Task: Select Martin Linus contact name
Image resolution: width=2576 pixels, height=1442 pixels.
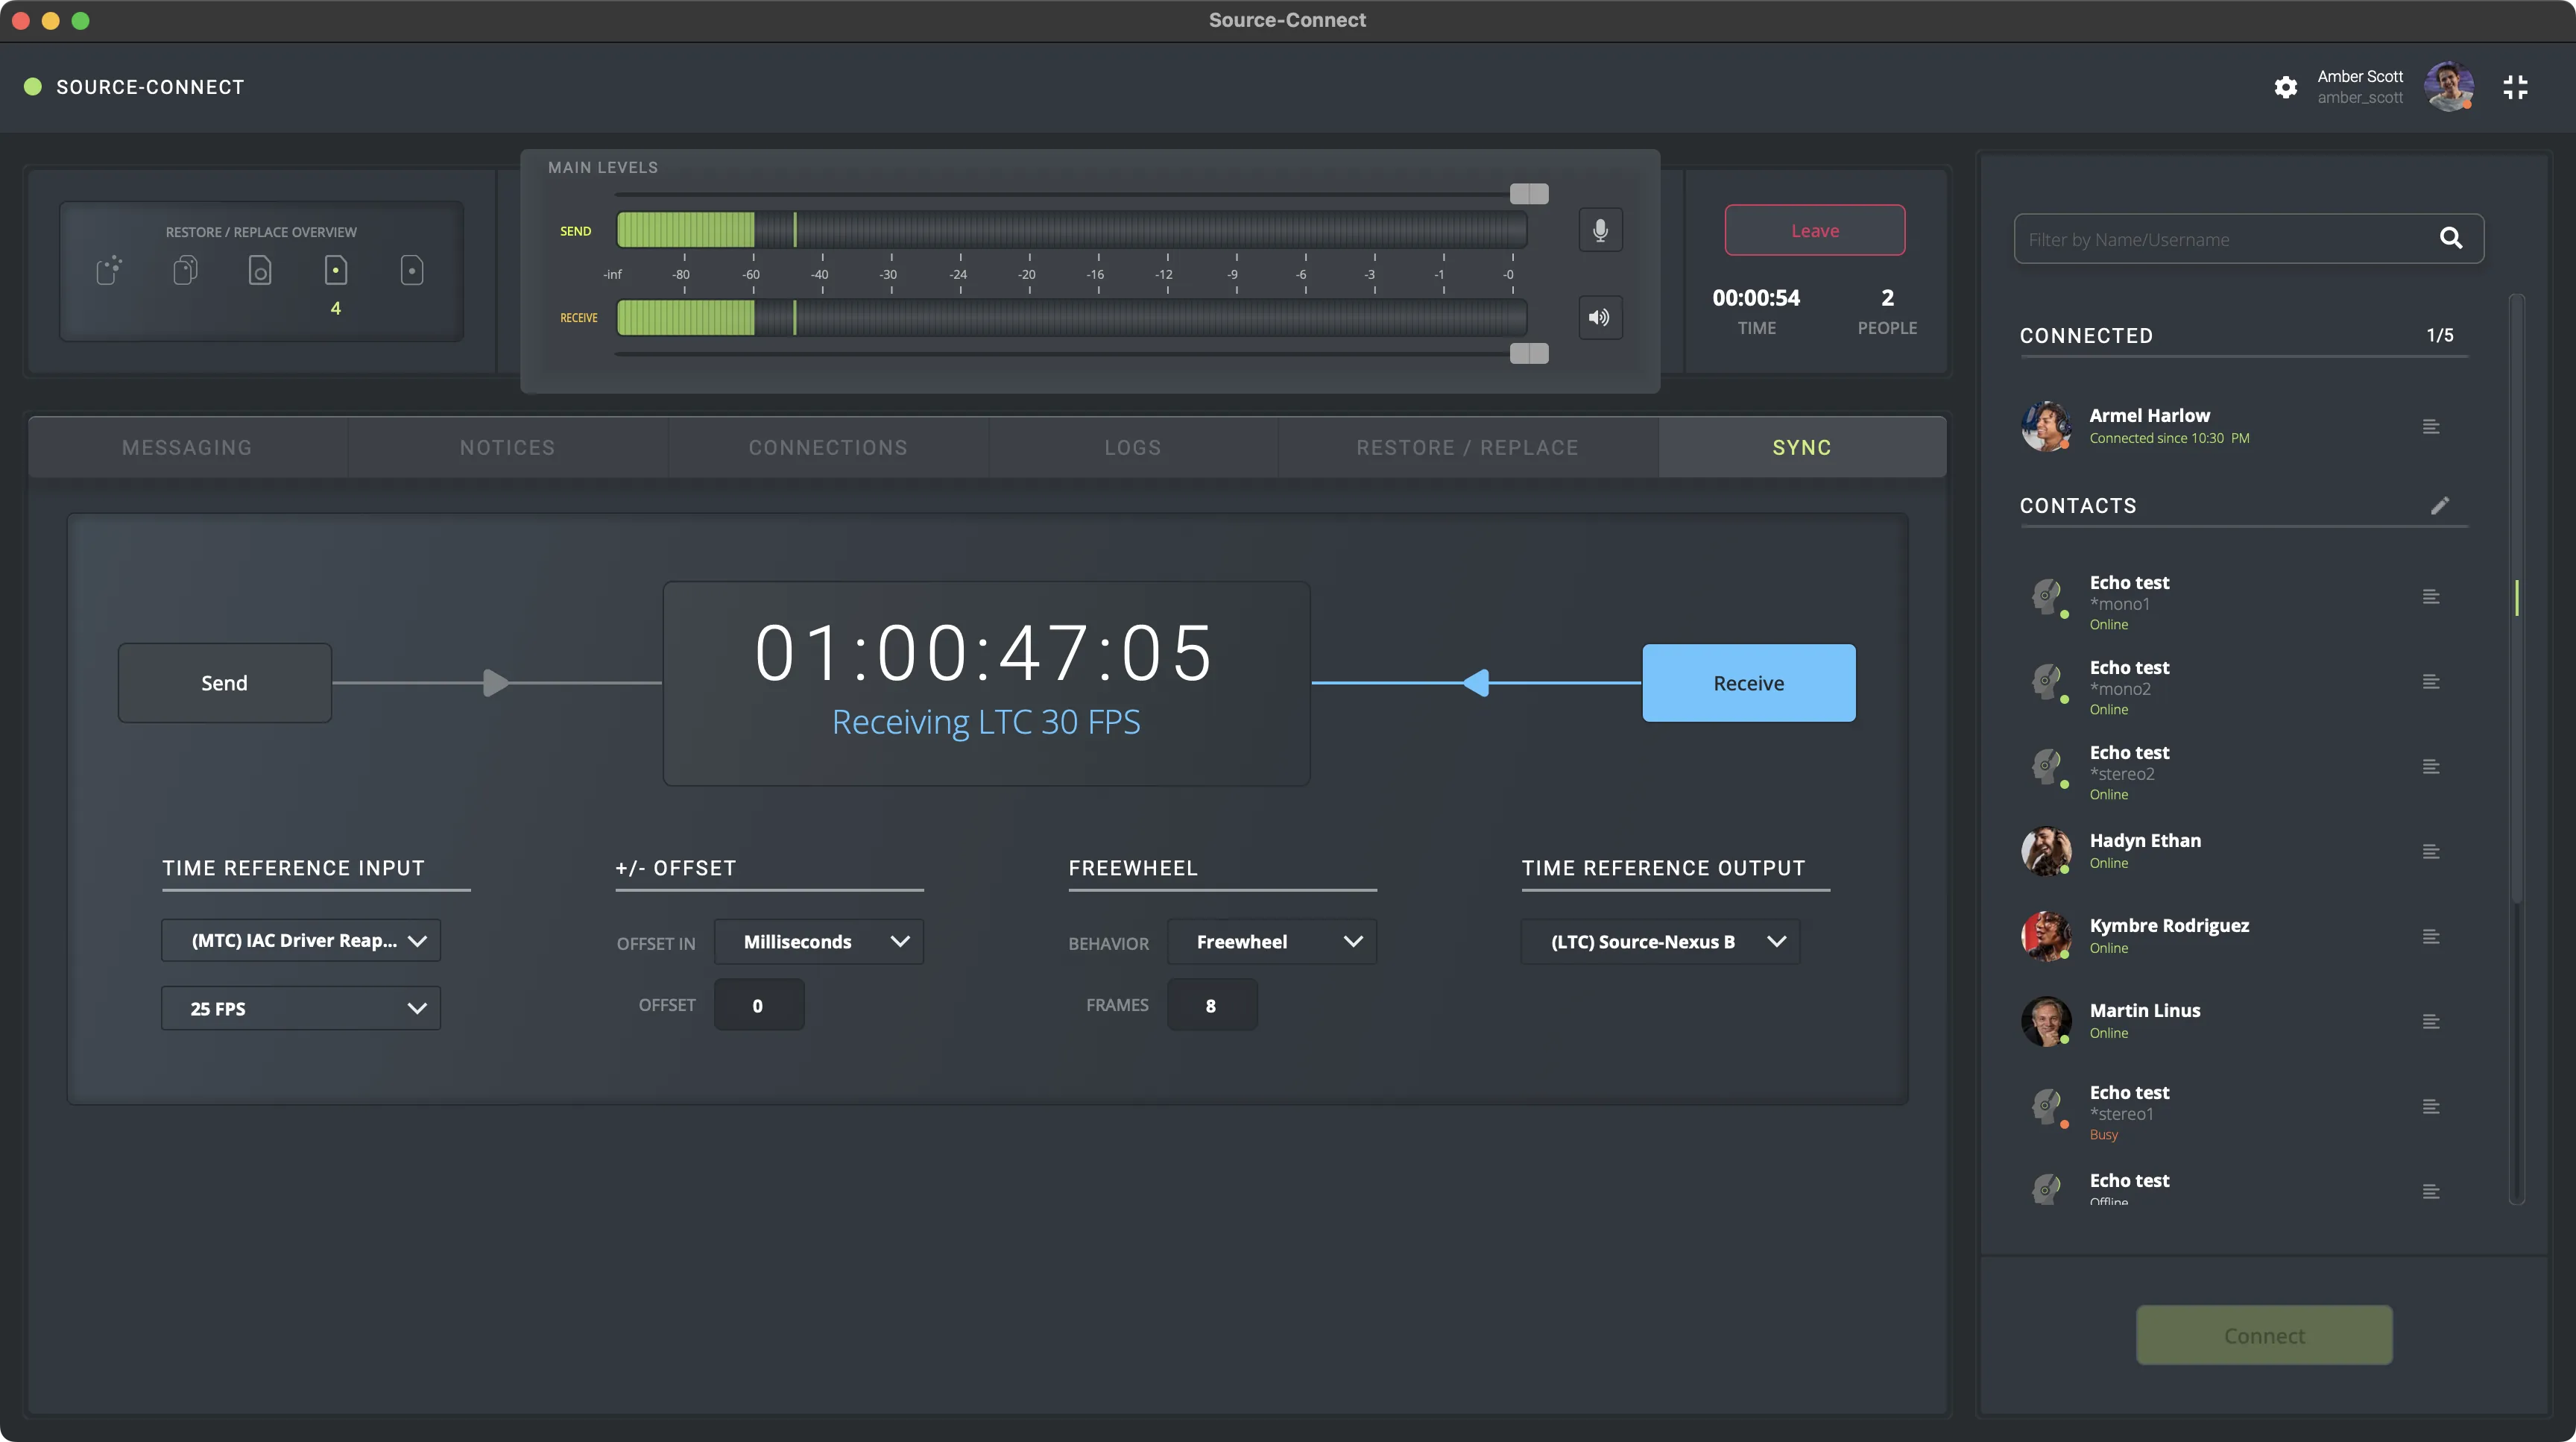Action: pos(2145,1011)
